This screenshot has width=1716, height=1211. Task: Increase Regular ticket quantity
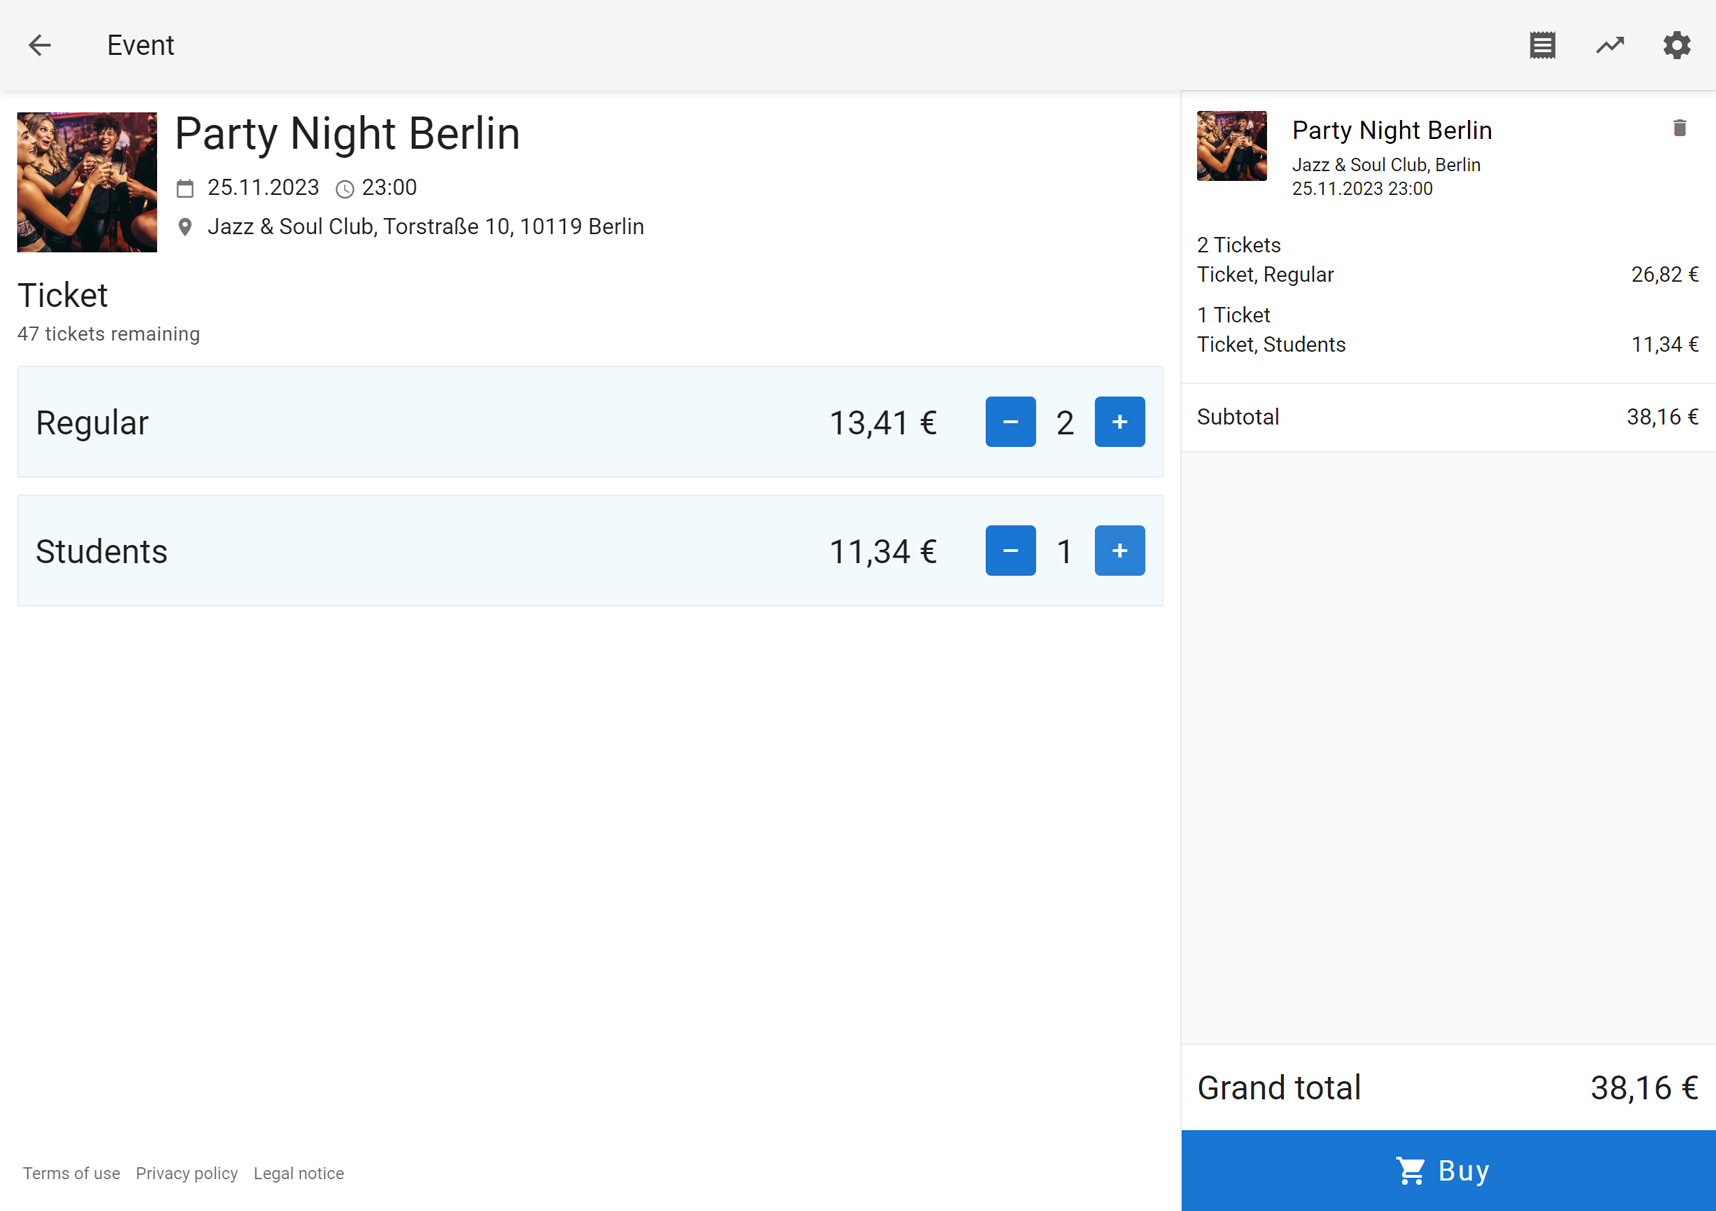click(x=1119, y=422)
